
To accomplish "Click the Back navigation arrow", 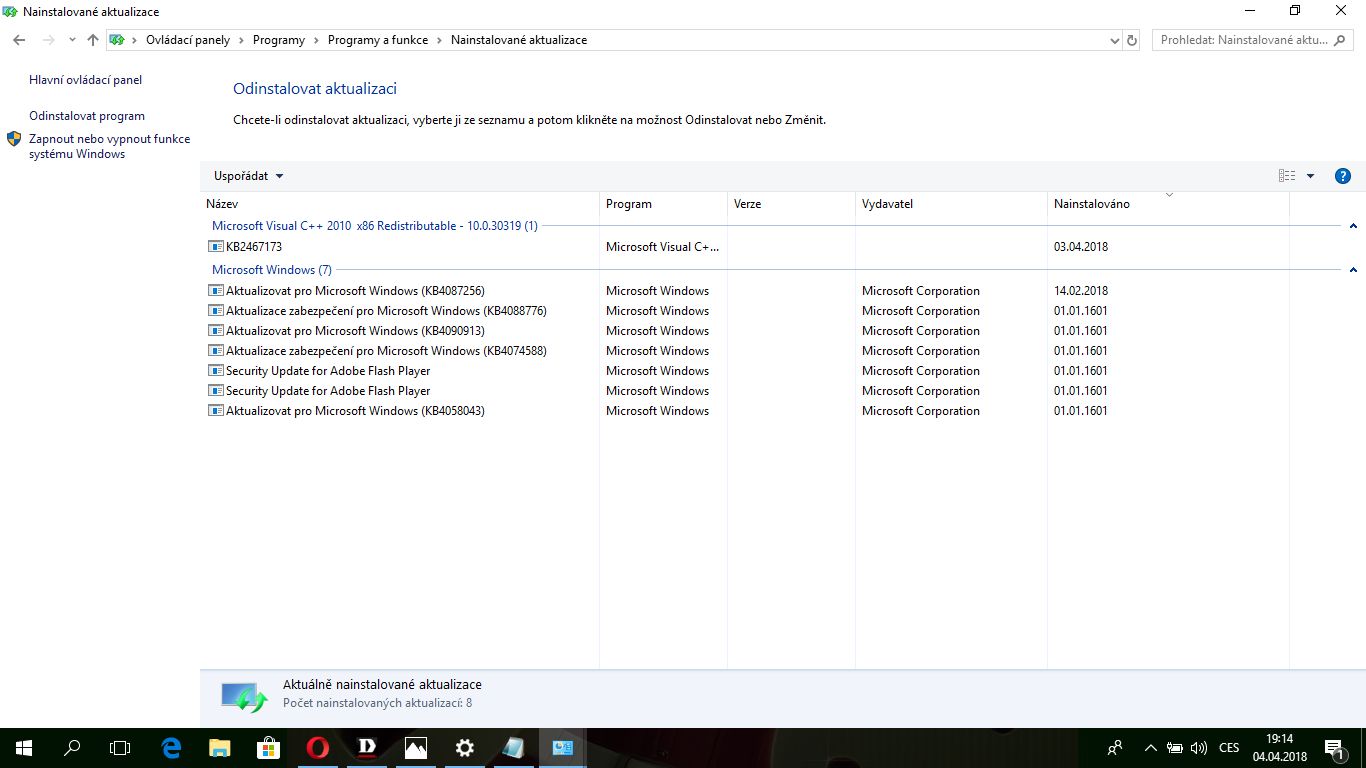I will click(x=19, y=40).
